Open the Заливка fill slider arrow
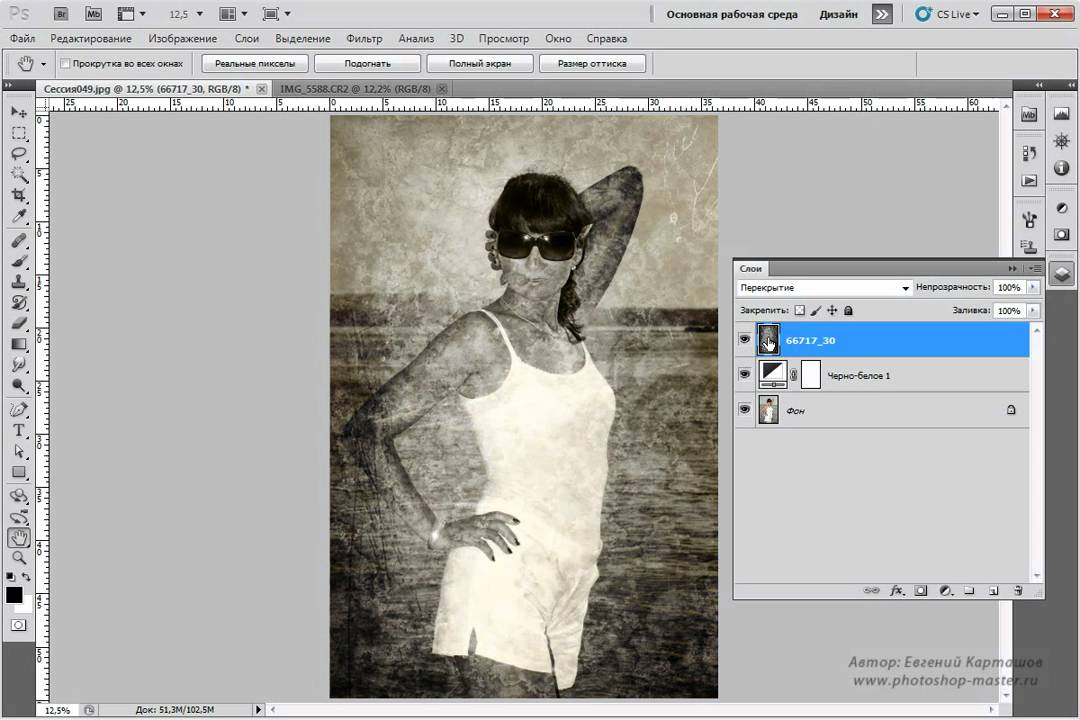 [x=1032, y=311]
